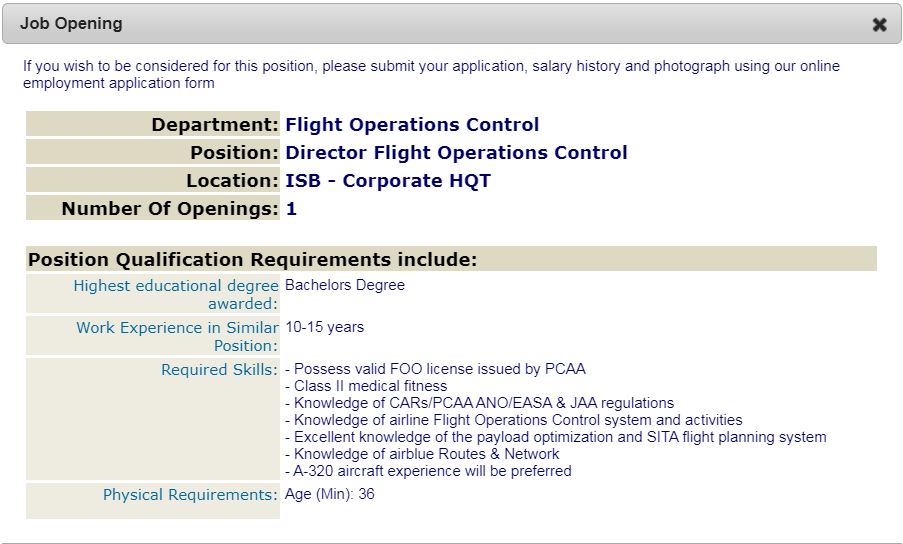The width and height of the screenshot is (903, 544).
Task: Select the Director Flight Operations Control text
Action: (456, 153)
